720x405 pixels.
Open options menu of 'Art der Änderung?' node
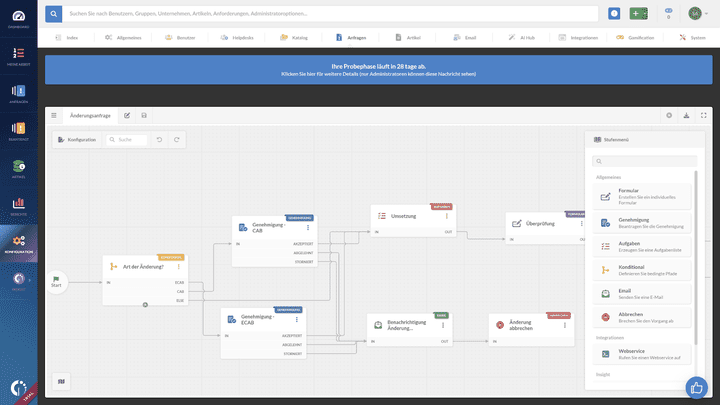click(x=179, y=267)
